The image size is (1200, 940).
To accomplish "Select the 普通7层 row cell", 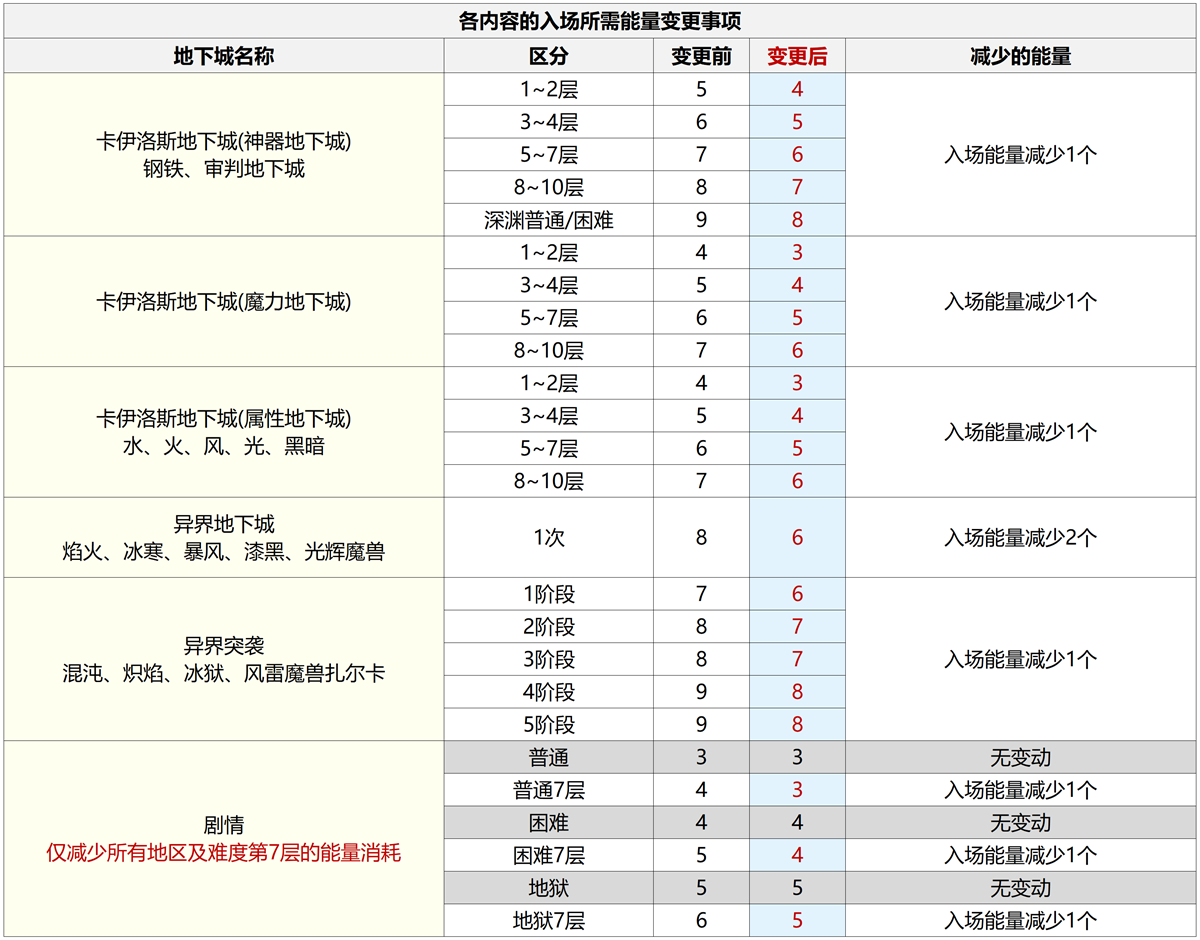I will (548, 791).
